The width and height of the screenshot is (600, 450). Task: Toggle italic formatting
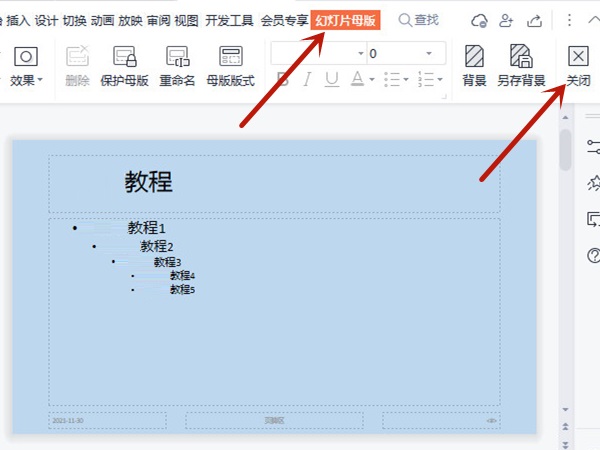[x=307, y=79]
